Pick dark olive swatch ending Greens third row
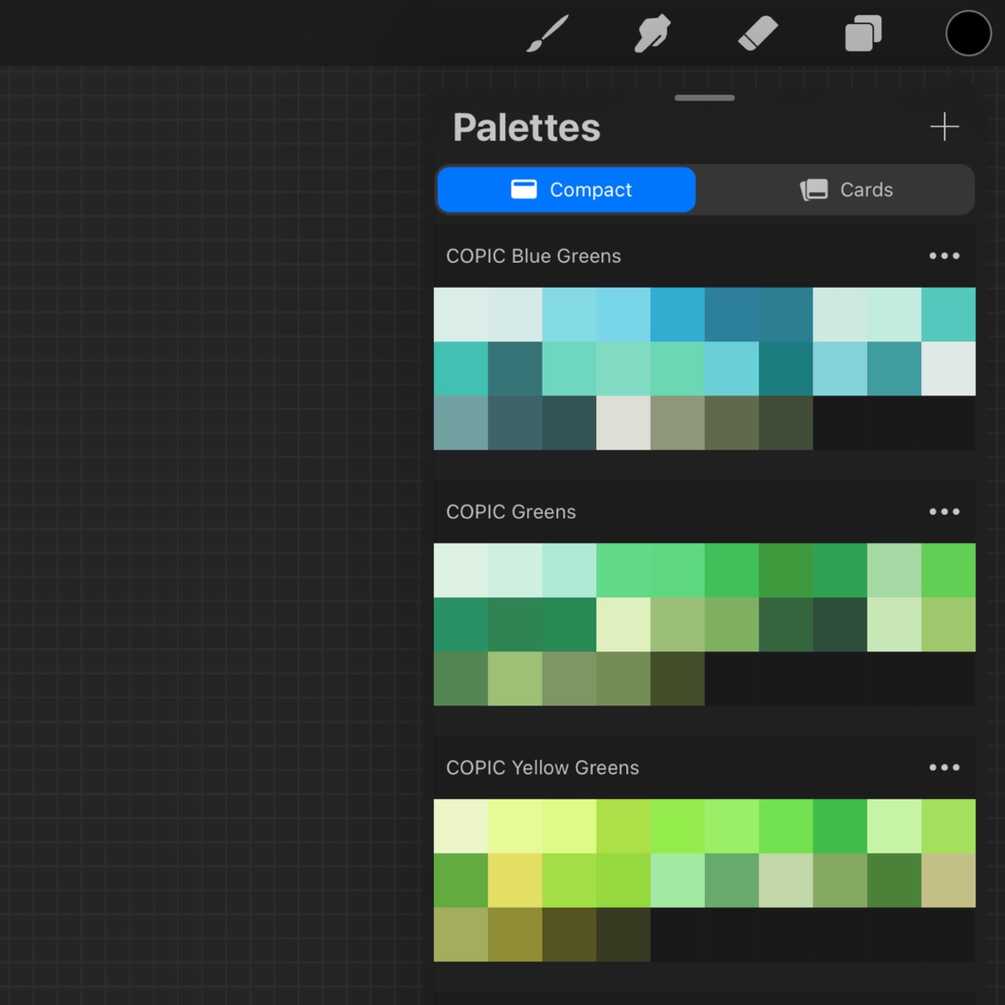1005x1005 pixels. [677, 679]
